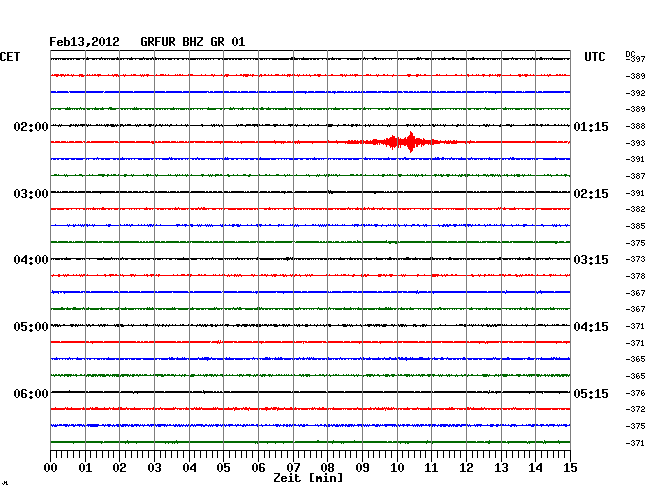
Task: Select the DC offset value "-388"
Action: point(635,126)
